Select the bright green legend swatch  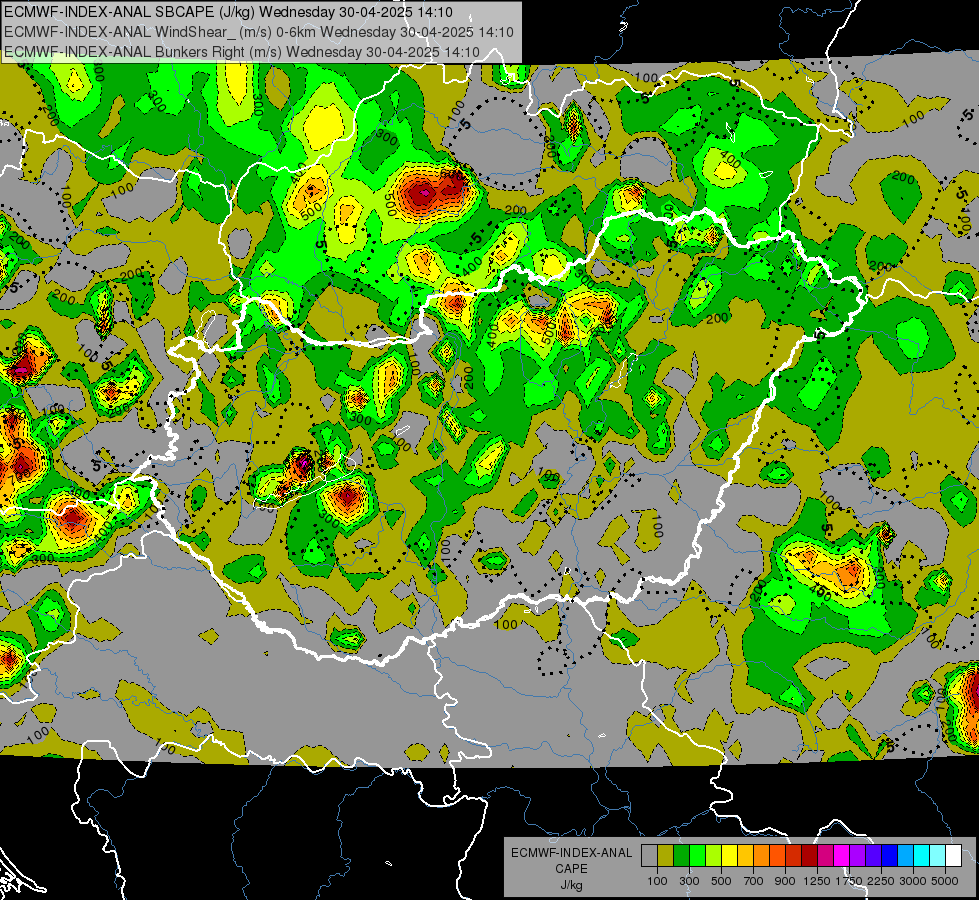tap(697, 856)
